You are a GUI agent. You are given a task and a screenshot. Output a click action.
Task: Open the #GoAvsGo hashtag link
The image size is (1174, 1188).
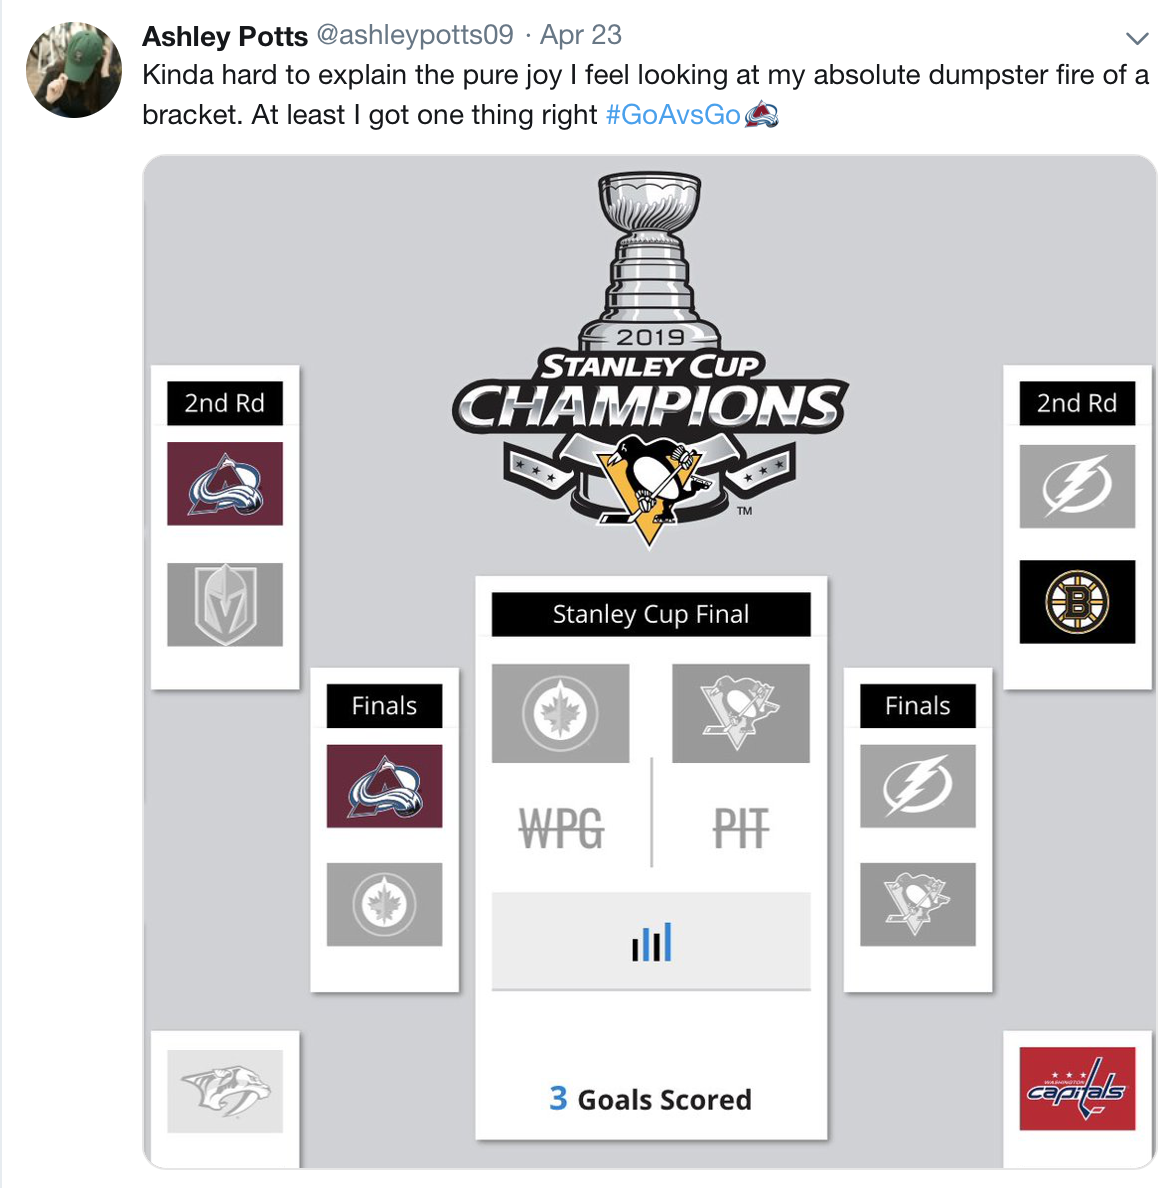click(673, 115)
